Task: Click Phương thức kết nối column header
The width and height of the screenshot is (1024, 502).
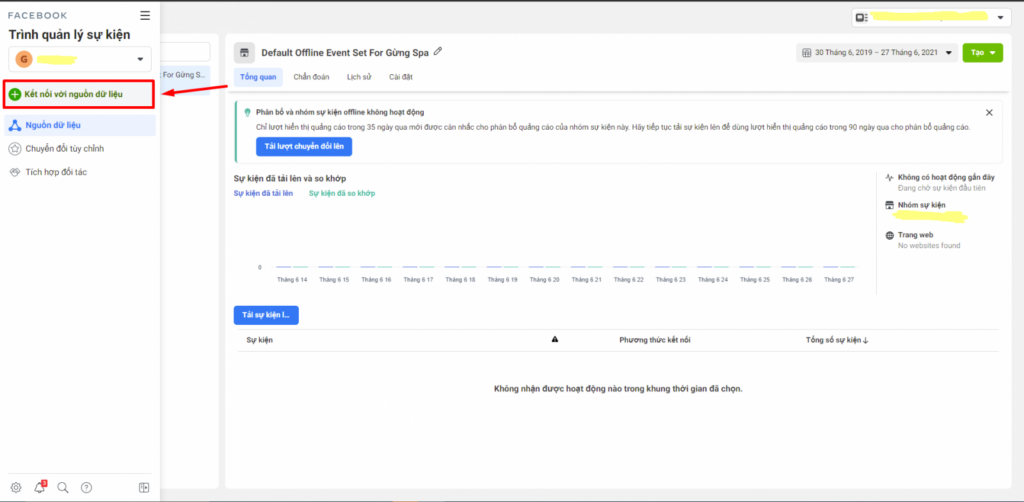Action: [x=654, y=340]
